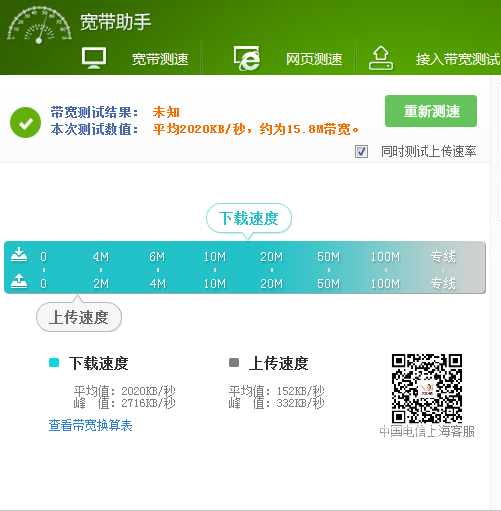Viewport: 501px width, 511px height.
Task: Click the 重新测速 button
Action: pos(431,111)
